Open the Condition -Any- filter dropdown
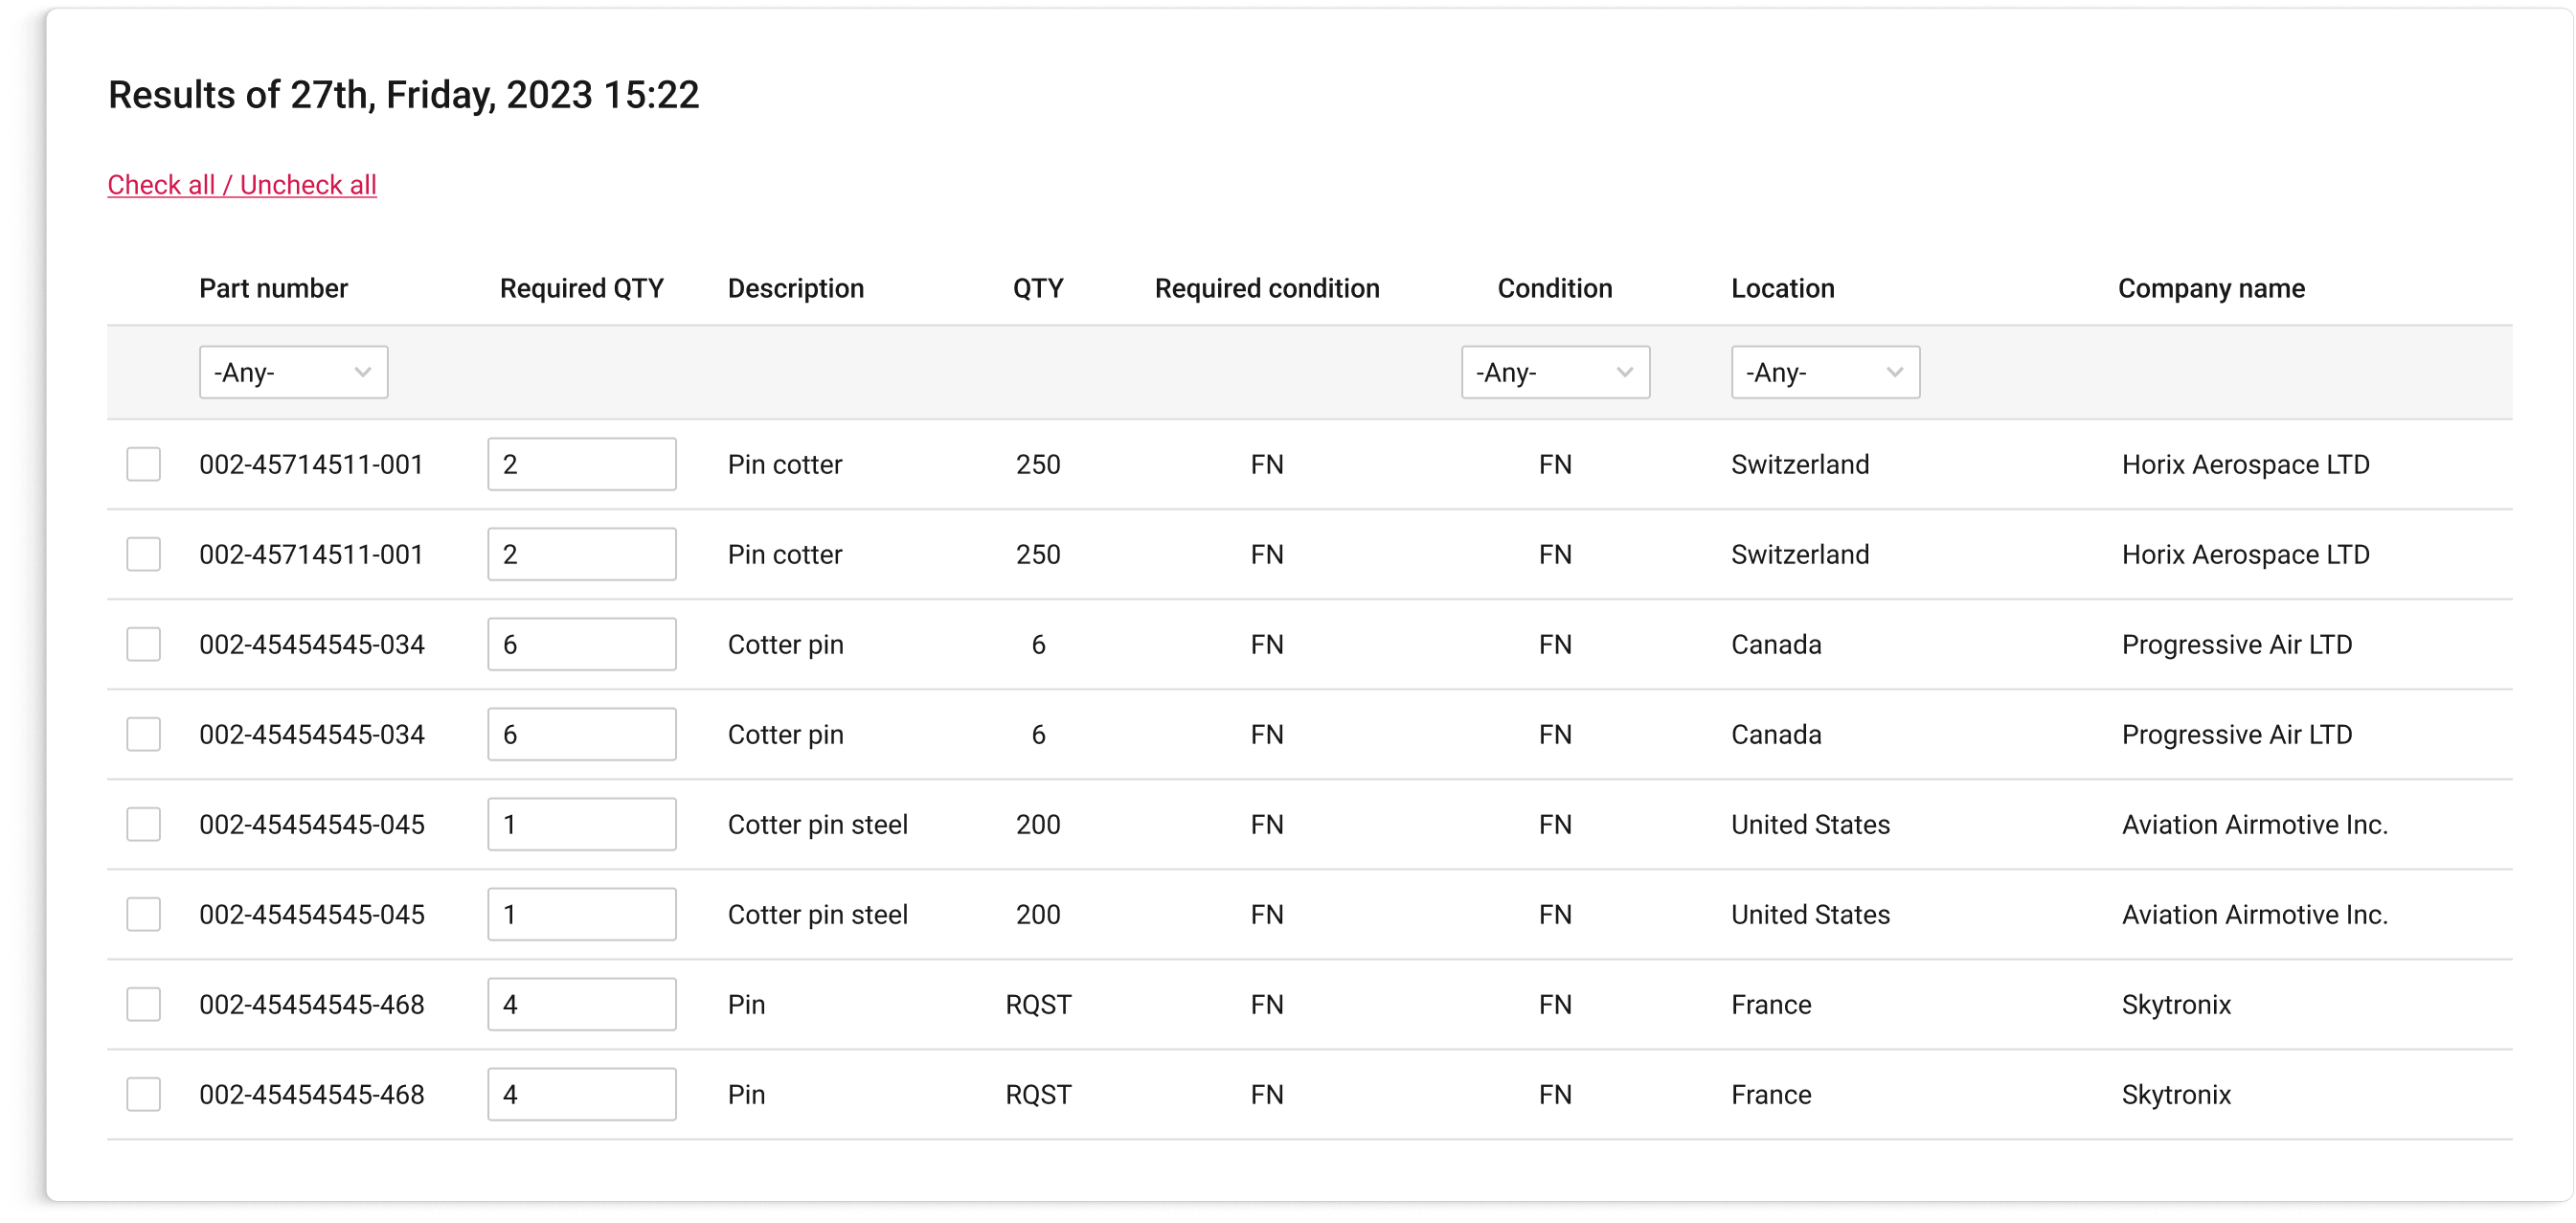This screenshot has width=2576, height=1223. point(1555,372)
